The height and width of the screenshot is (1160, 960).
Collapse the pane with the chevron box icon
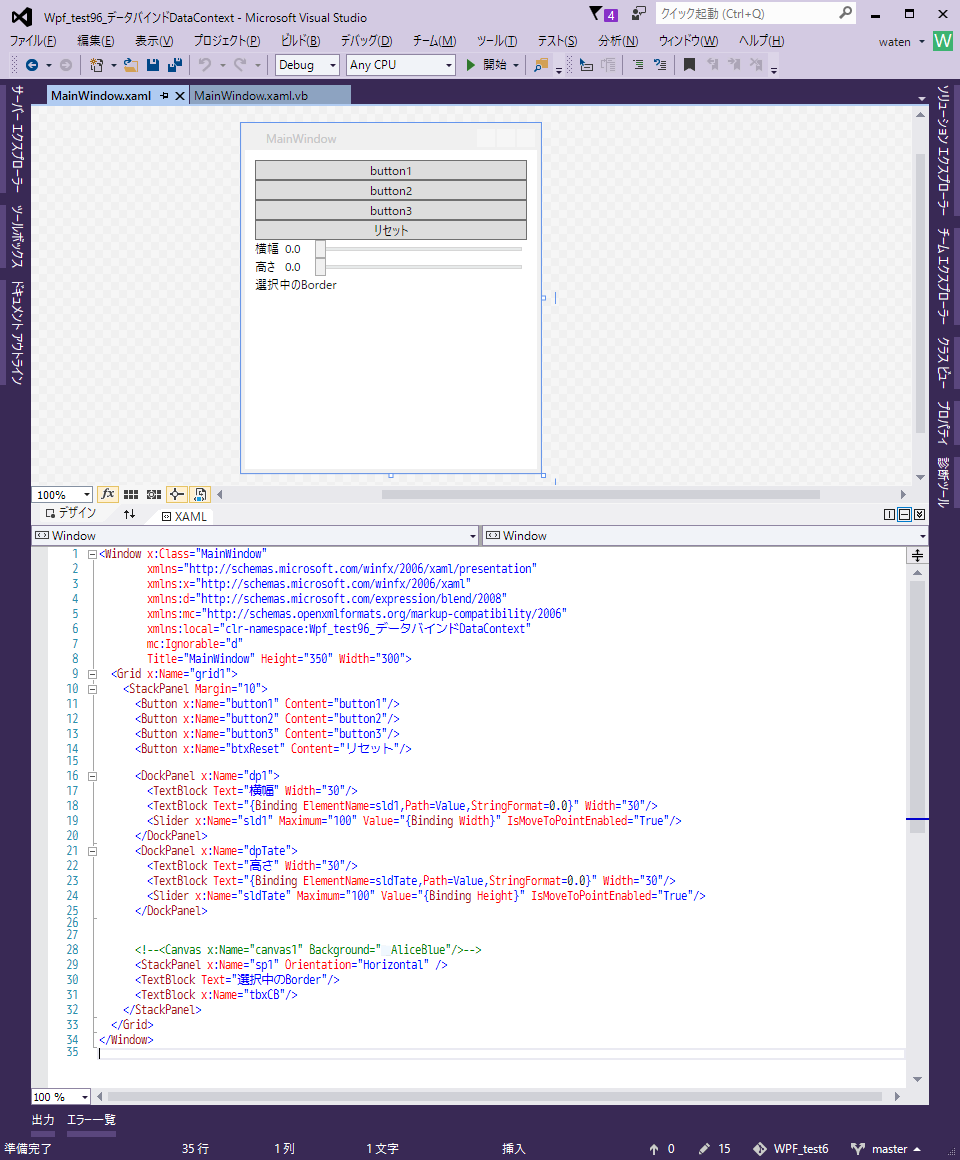point(919,514)
